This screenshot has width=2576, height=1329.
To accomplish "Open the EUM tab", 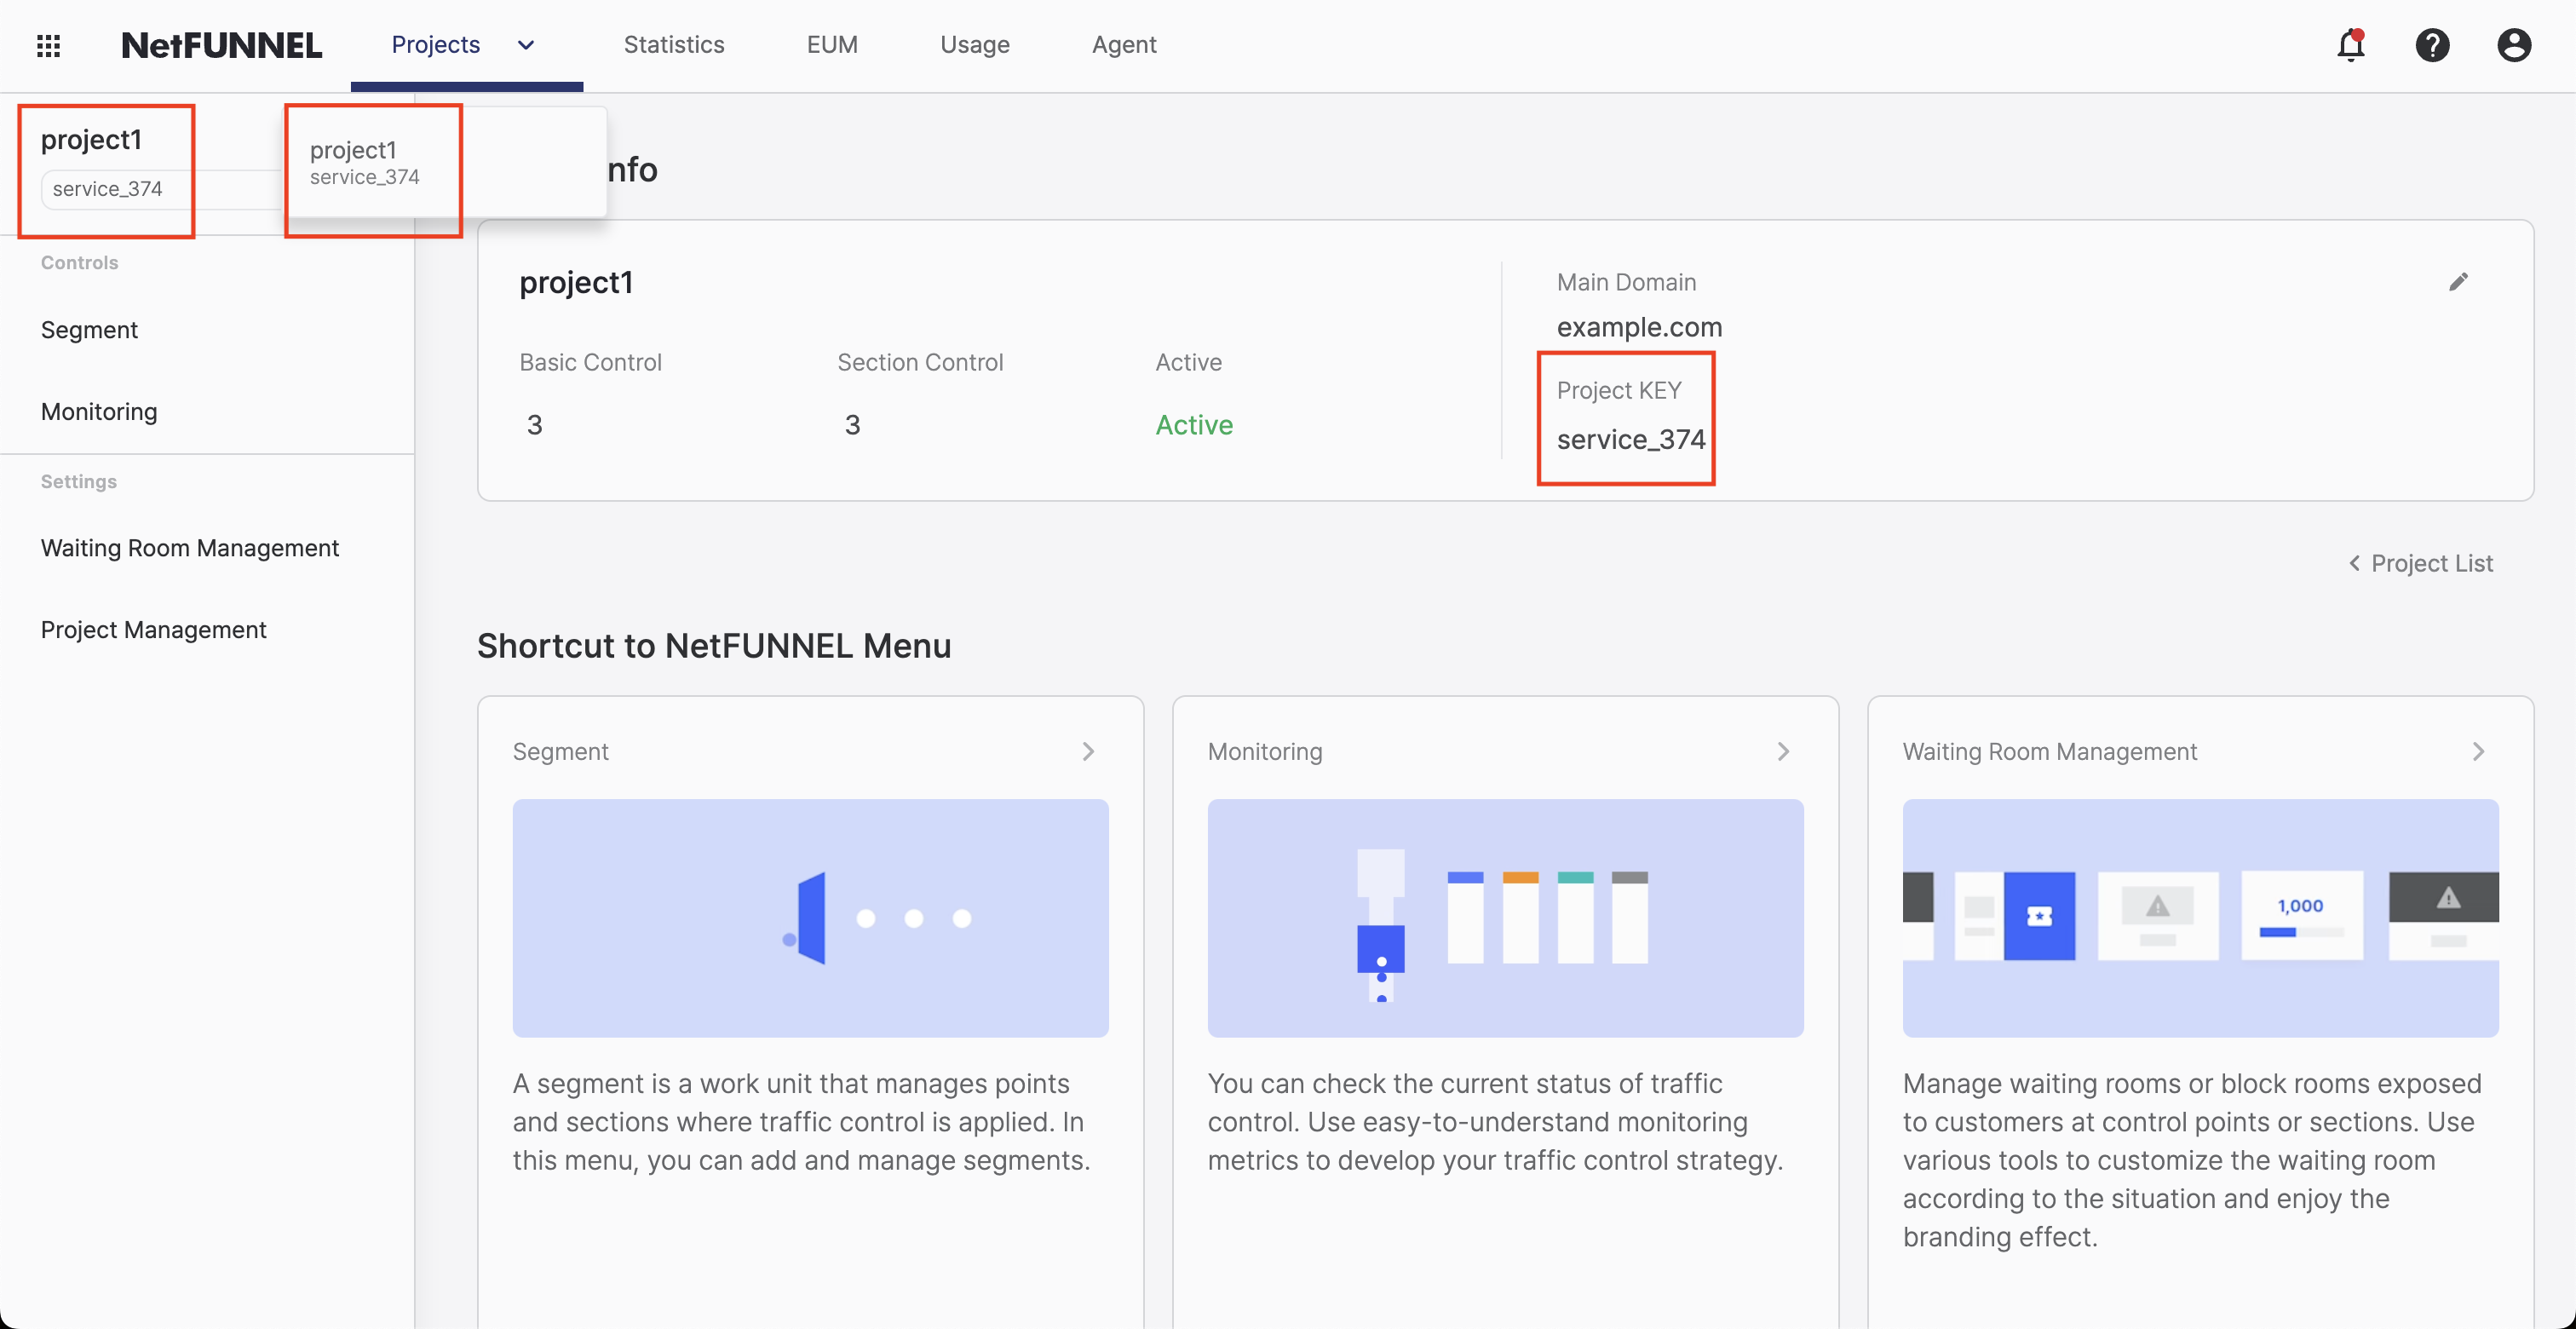I will [x=832, y=45].
